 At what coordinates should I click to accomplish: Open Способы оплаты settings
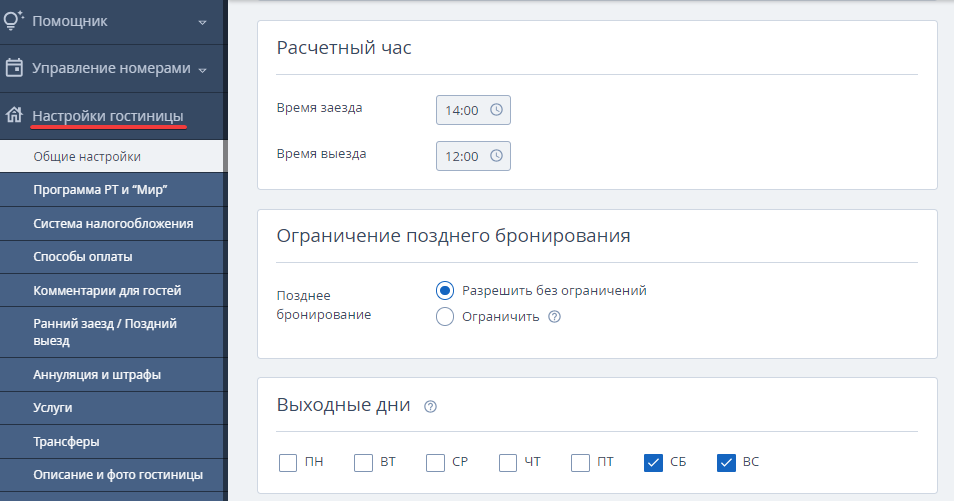tap(112, 257)
